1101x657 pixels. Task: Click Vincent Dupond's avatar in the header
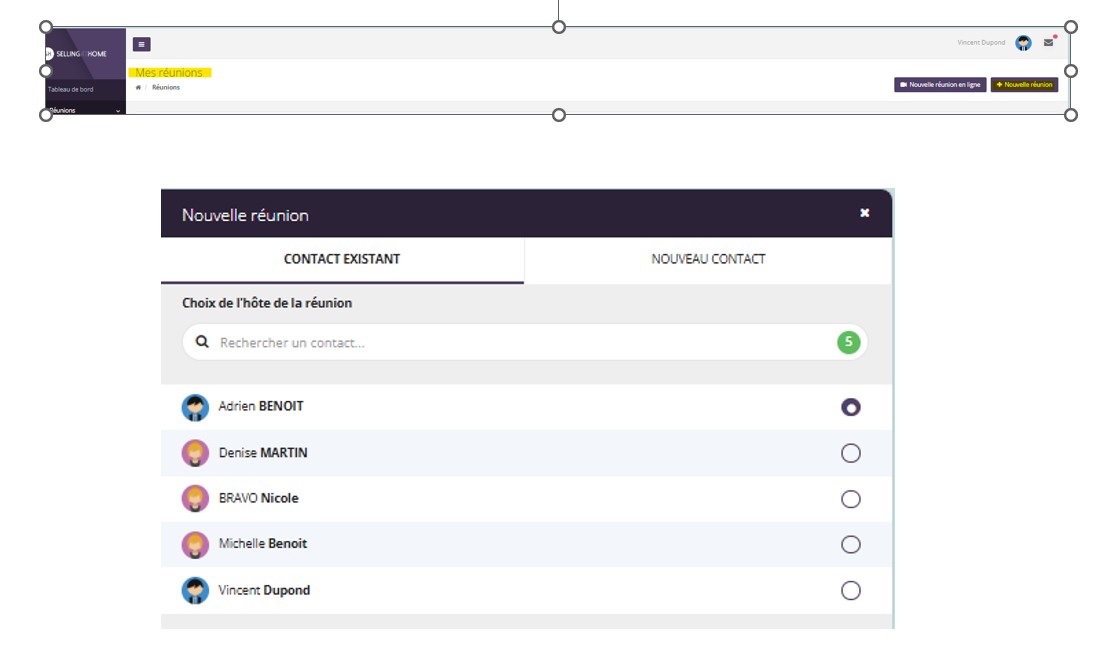[1023, 43]
